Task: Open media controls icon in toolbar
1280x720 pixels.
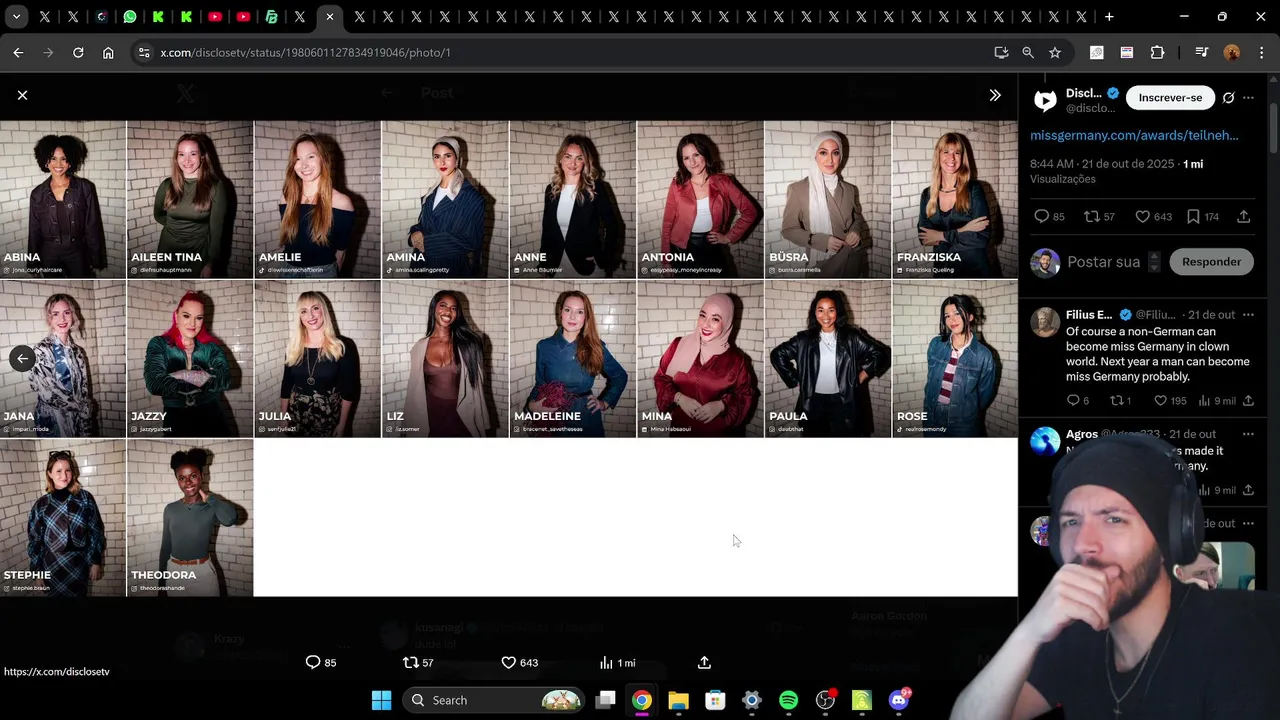Action: pyautogui.click(x=1202, y=52)
